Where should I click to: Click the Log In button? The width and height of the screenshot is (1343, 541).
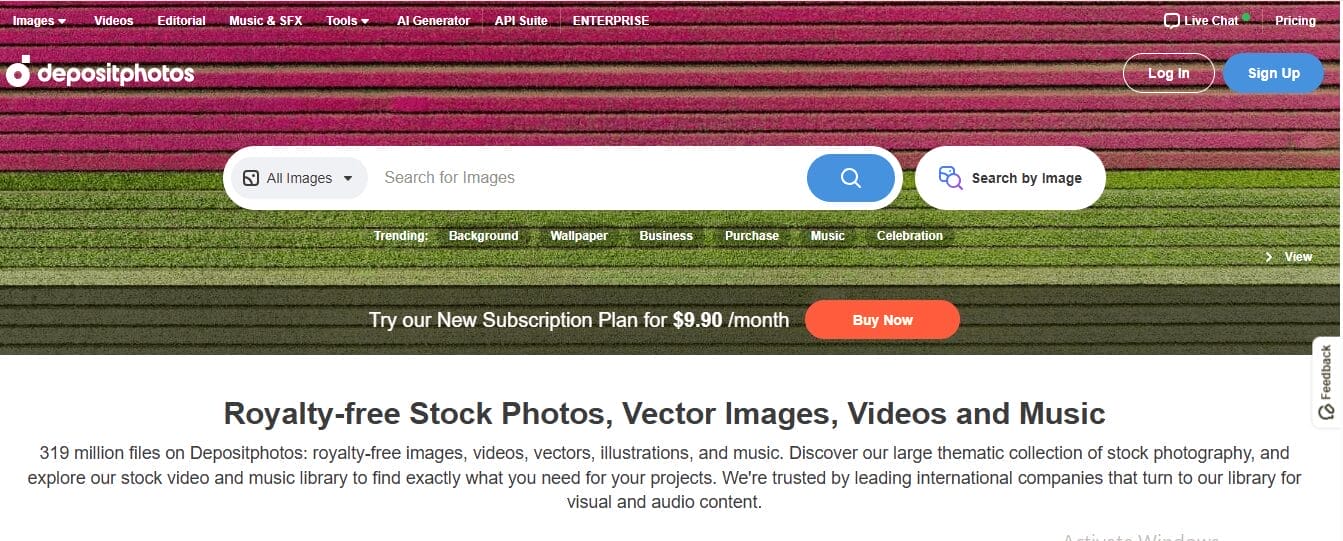pos(1169,73)
